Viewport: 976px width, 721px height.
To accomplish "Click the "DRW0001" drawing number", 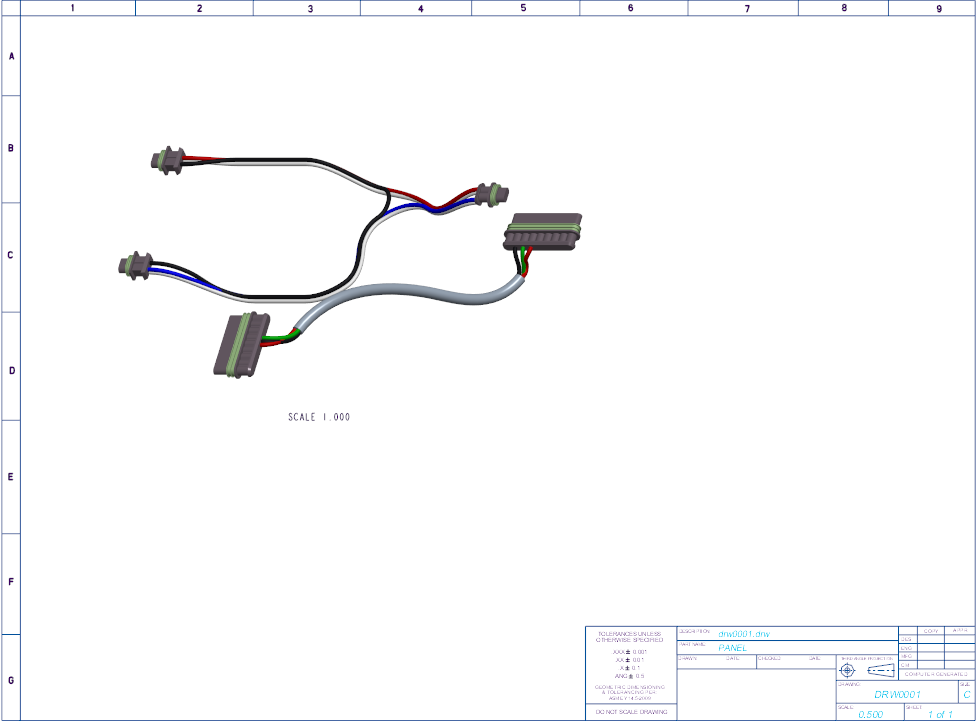I will [897, 694].
